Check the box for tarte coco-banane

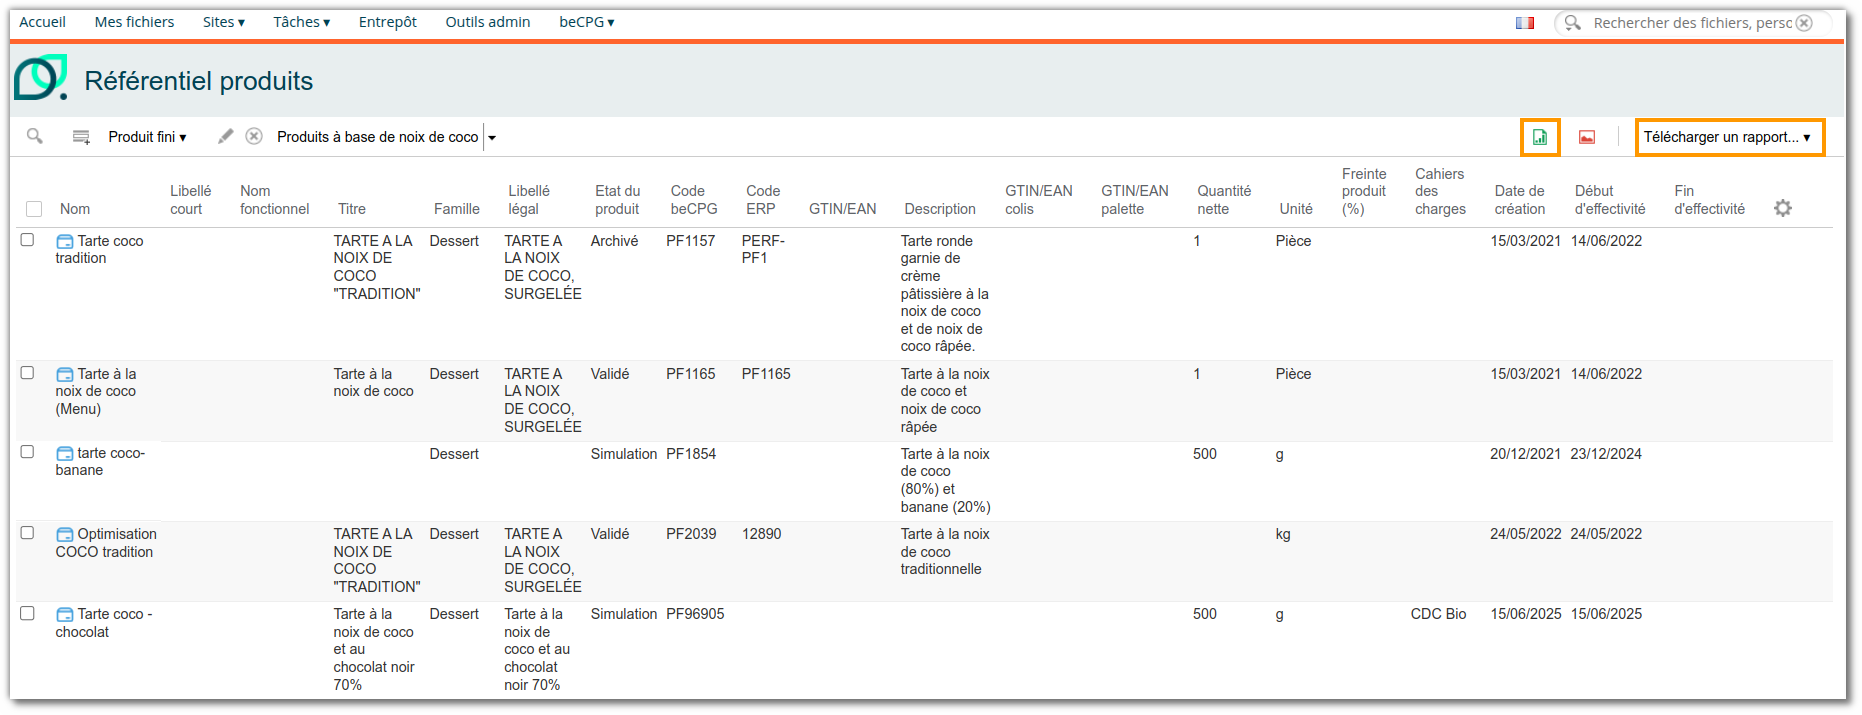[27, 452]
